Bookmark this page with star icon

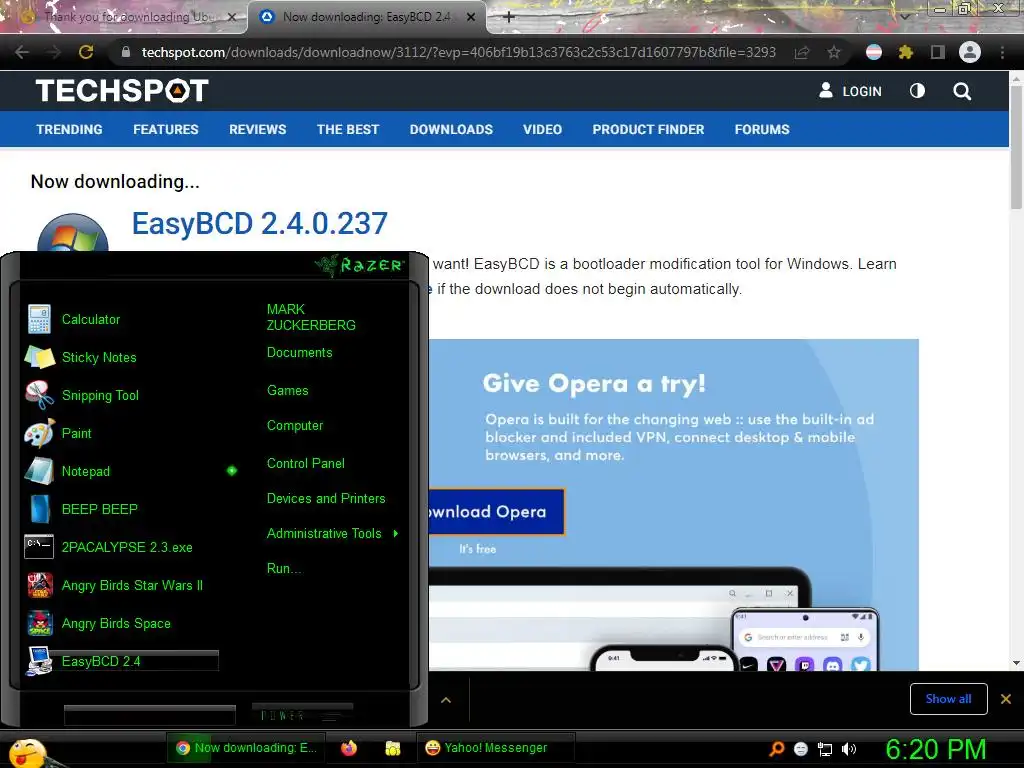834,52
